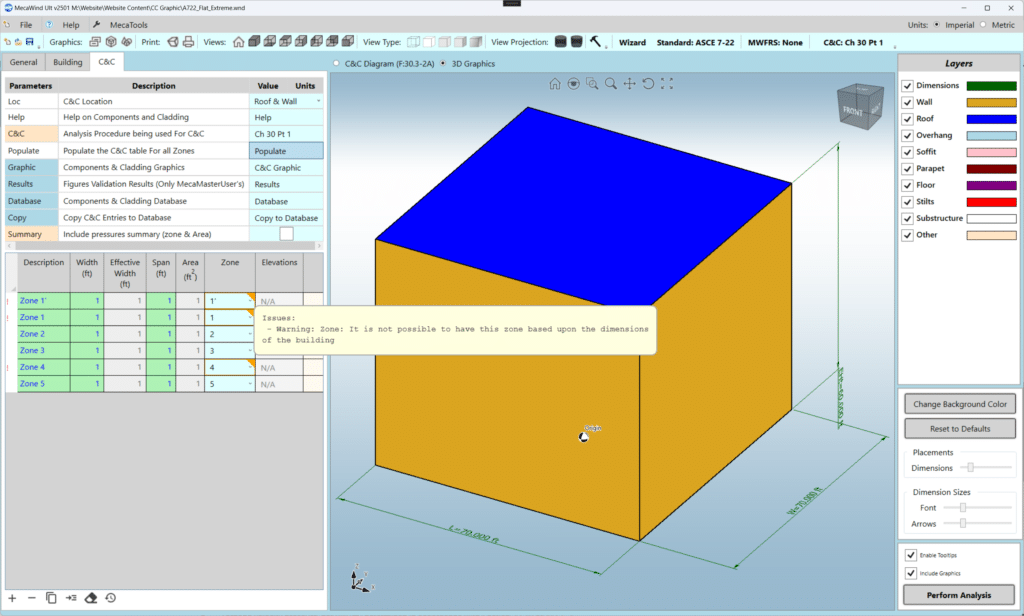Click the Graphics 3D cube outline icon

coord(111,42)
